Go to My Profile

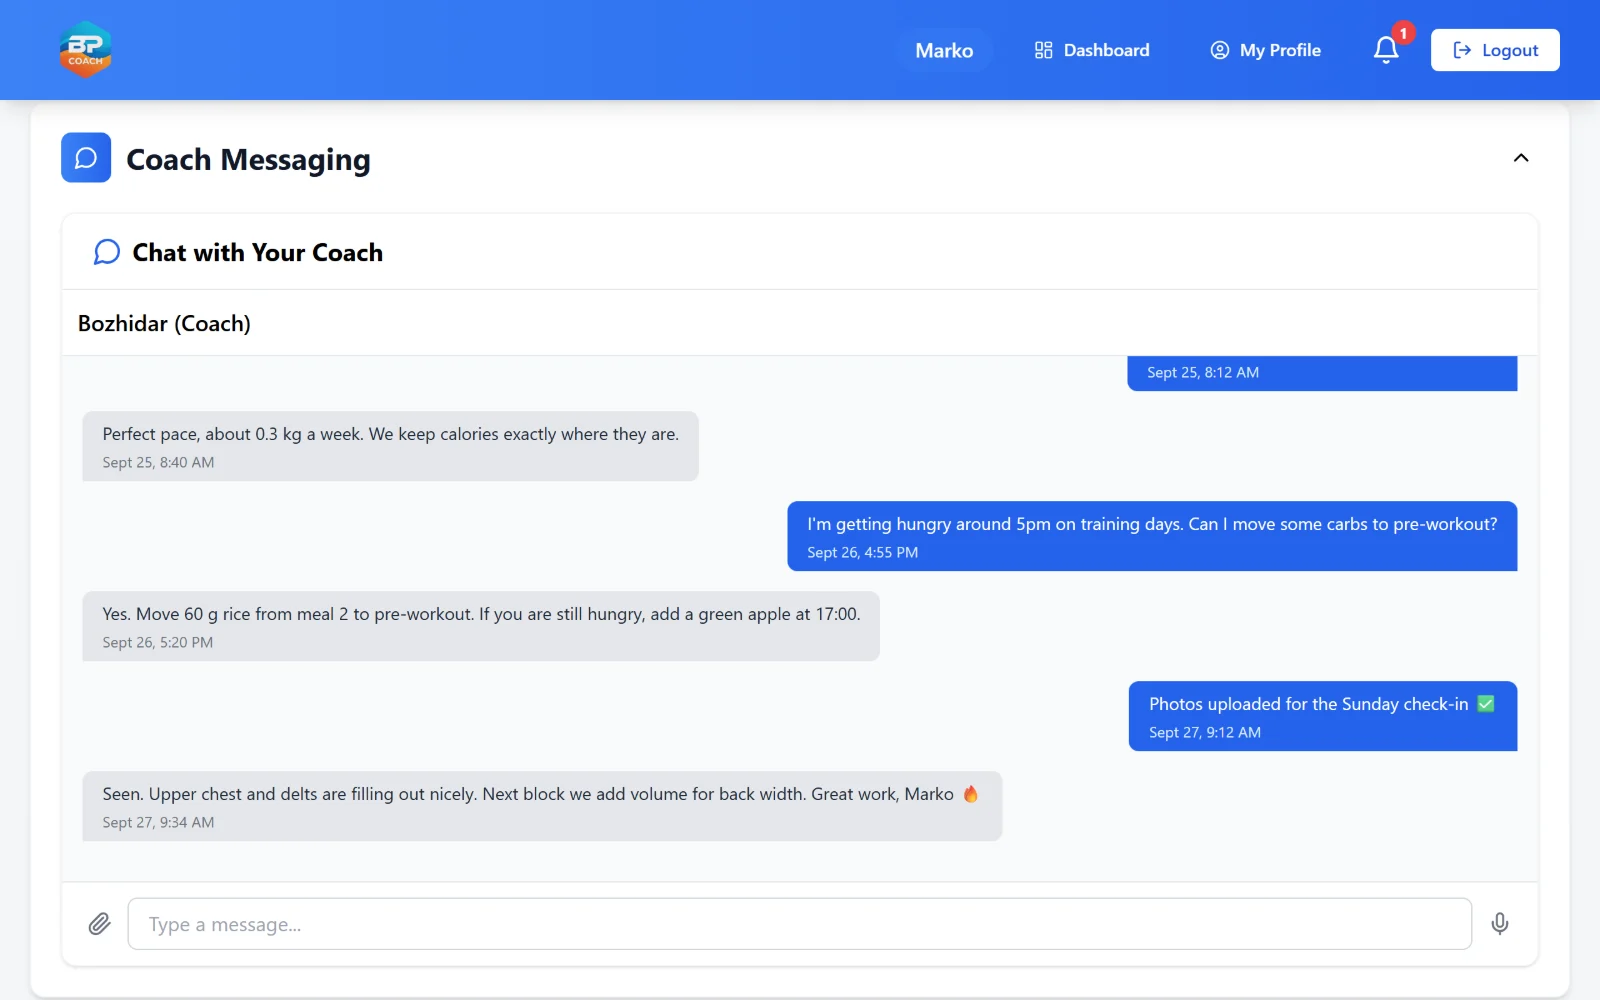click(1266, 50)
